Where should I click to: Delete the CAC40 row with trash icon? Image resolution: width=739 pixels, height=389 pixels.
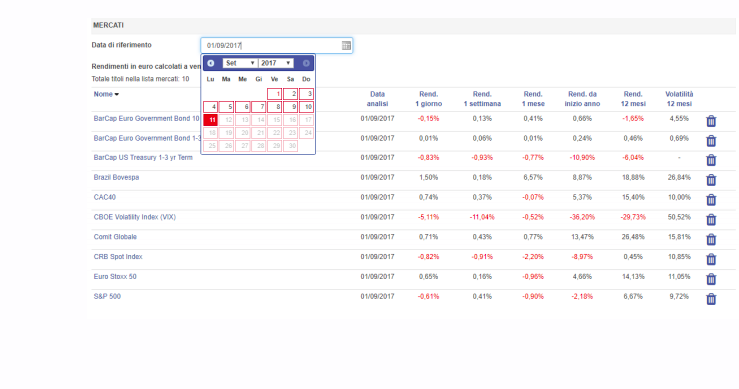[711, 200]
